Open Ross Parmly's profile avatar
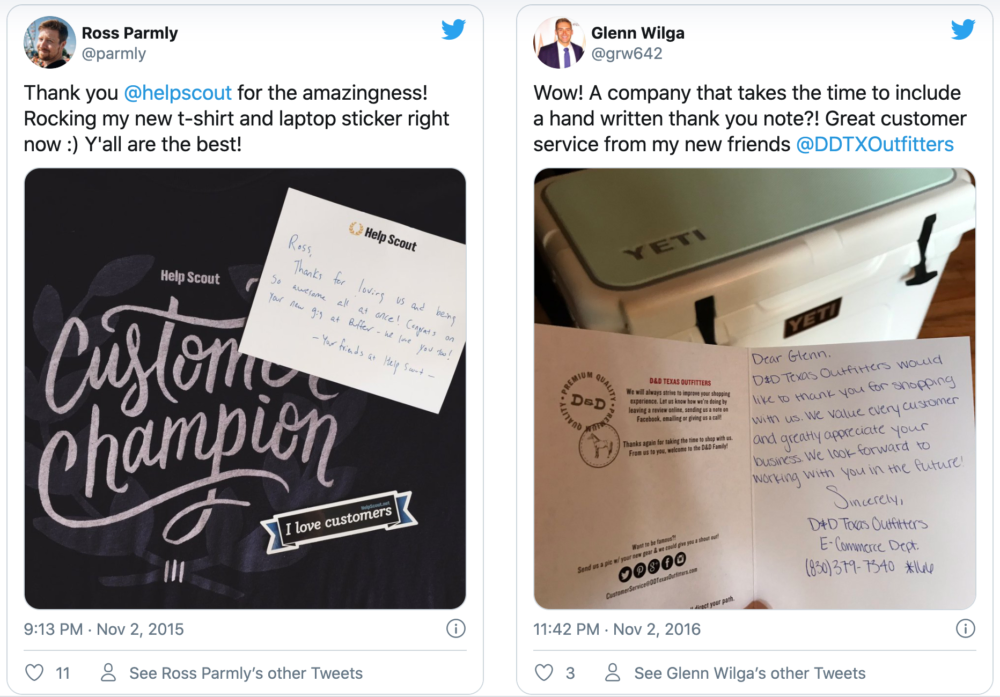 click(50, 42)
